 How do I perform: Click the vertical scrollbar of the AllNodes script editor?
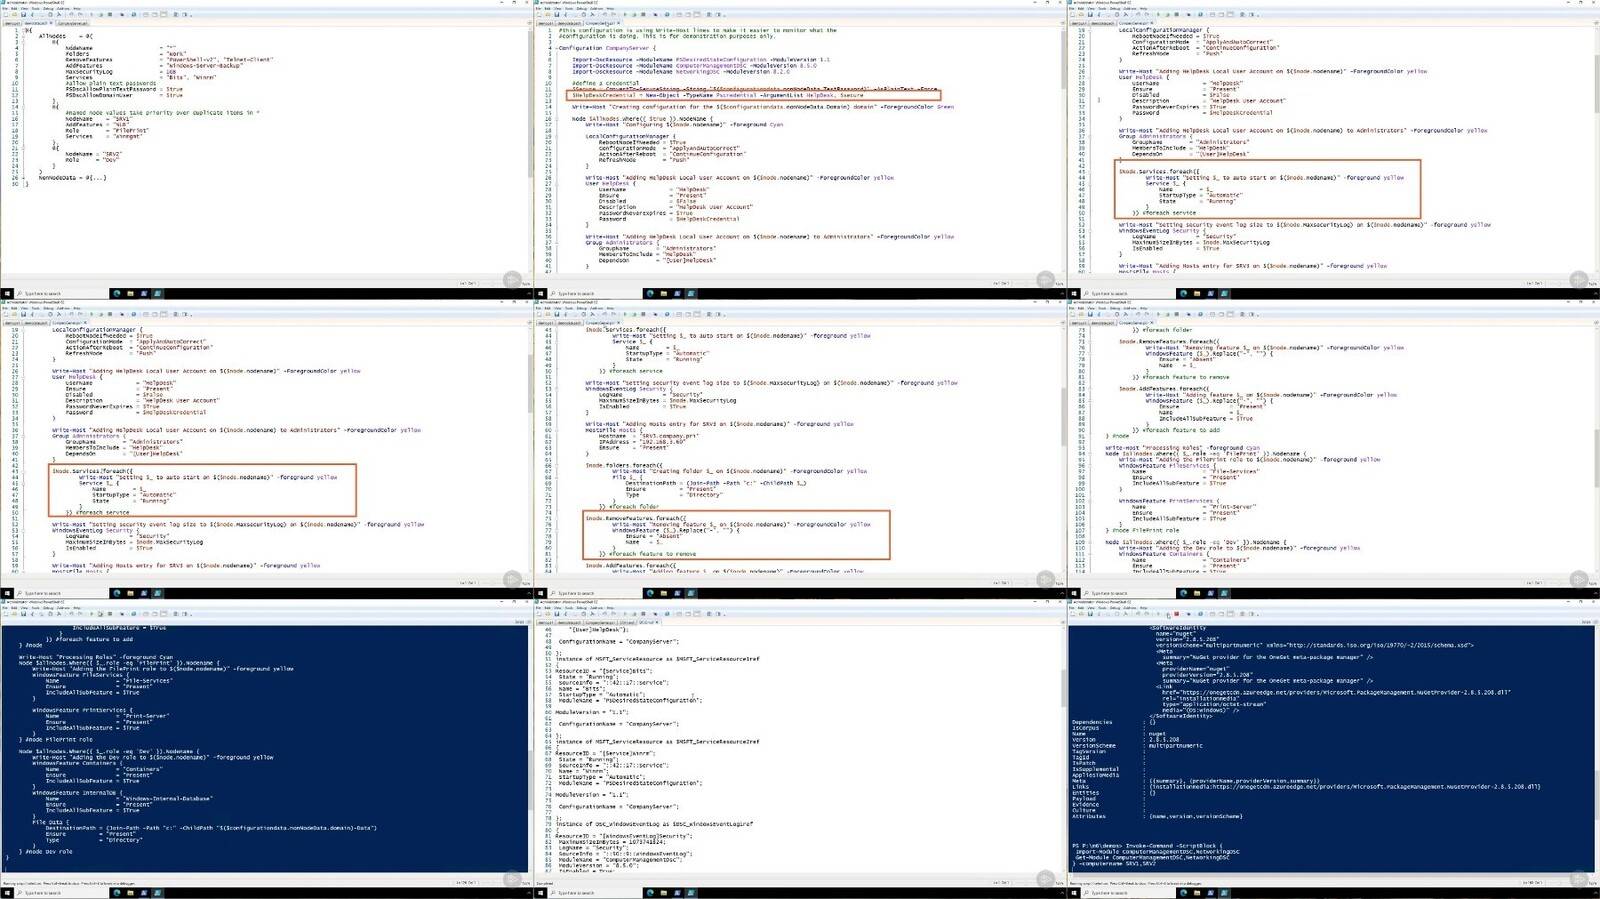point(529,150)
